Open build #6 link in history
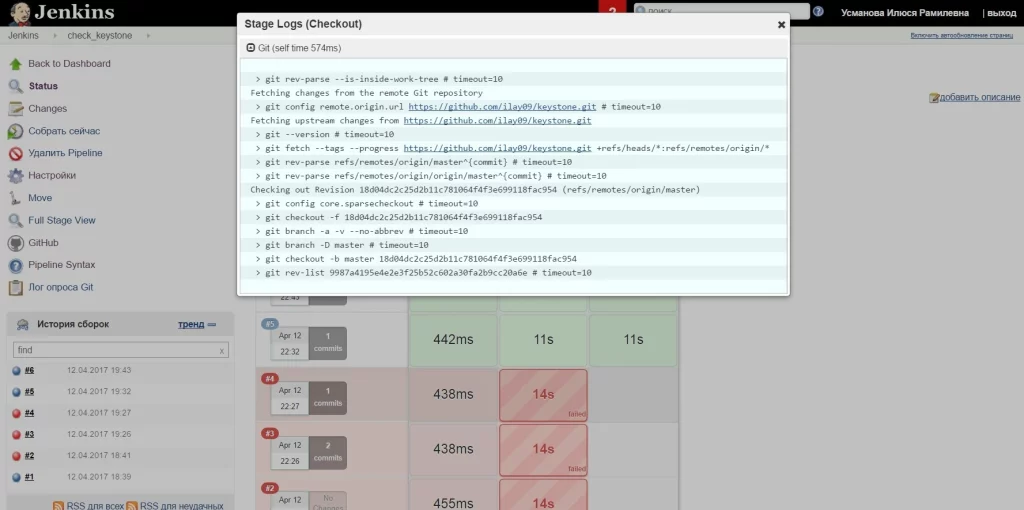This screenshot has width=1024, height=510. point(29,371)
